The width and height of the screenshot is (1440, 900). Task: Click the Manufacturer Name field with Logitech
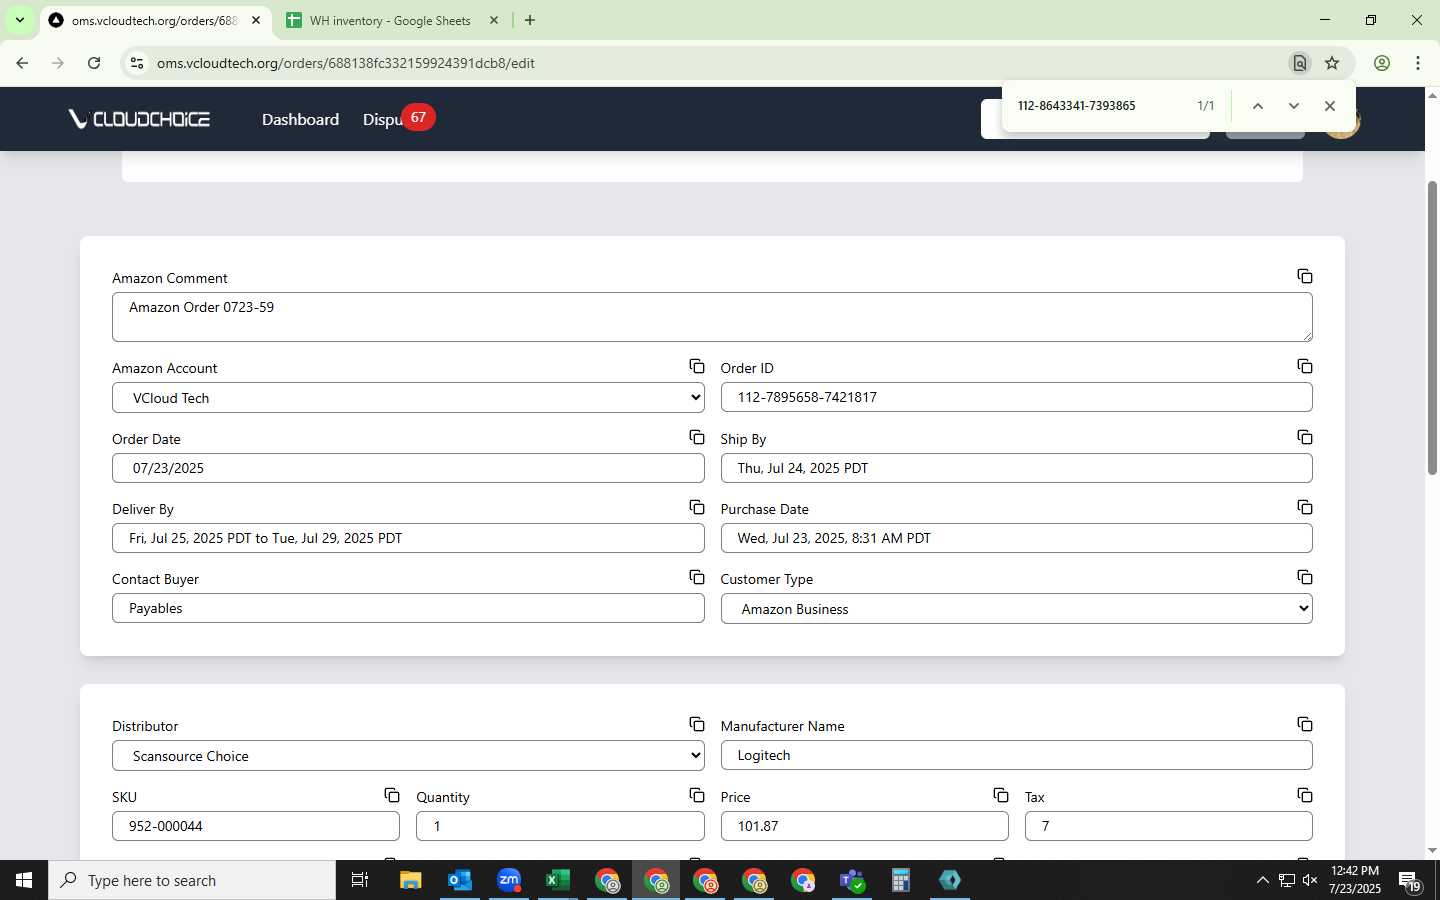[x=1016, y=755]
